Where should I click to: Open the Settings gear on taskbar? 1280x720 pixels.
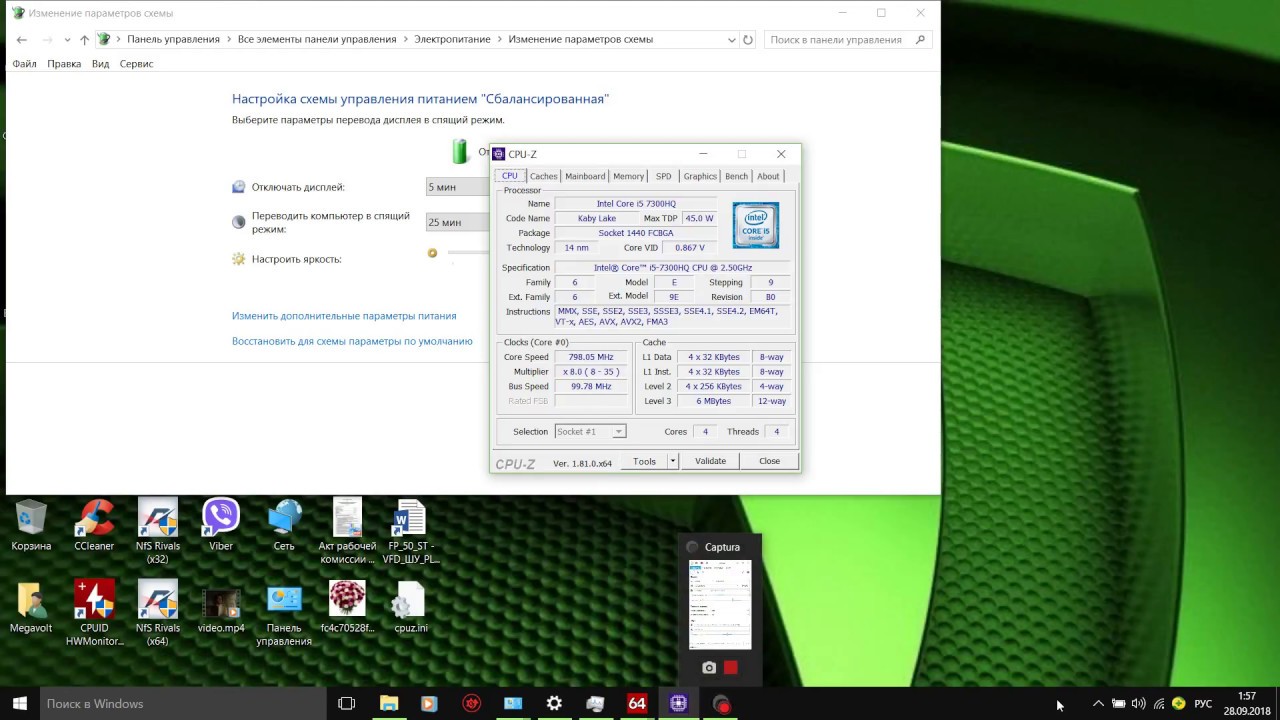tap(554, 704)
